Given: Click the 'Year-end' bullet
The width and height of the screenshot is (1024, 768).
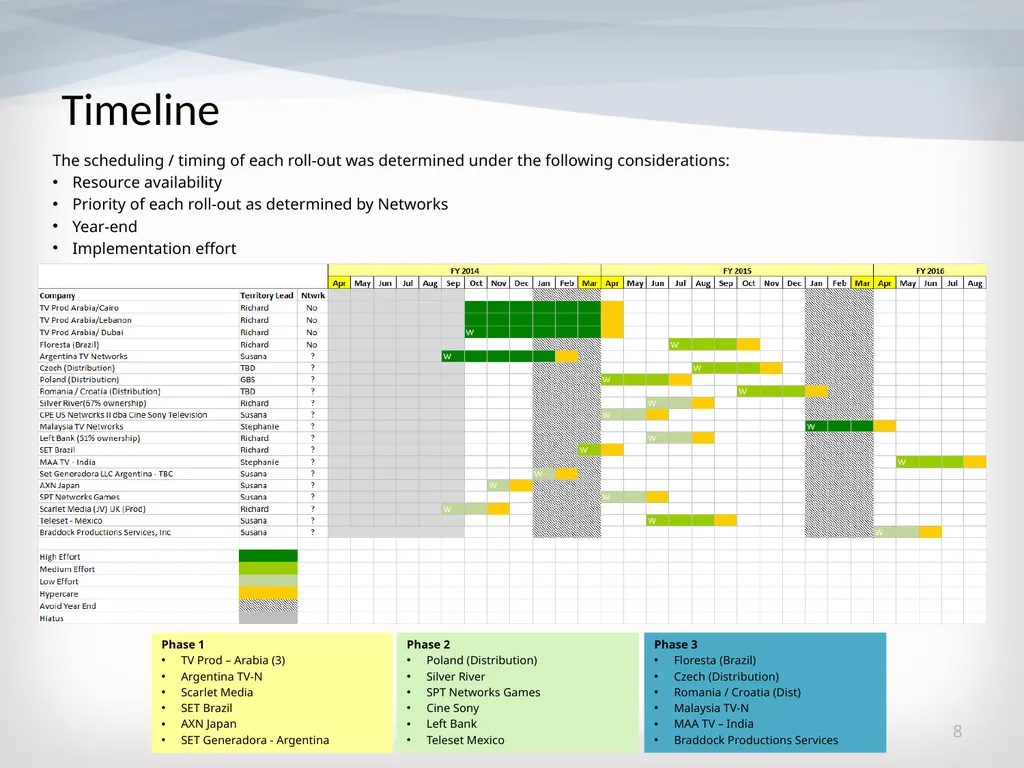Looking at the screenshot, I should point(104,227).
